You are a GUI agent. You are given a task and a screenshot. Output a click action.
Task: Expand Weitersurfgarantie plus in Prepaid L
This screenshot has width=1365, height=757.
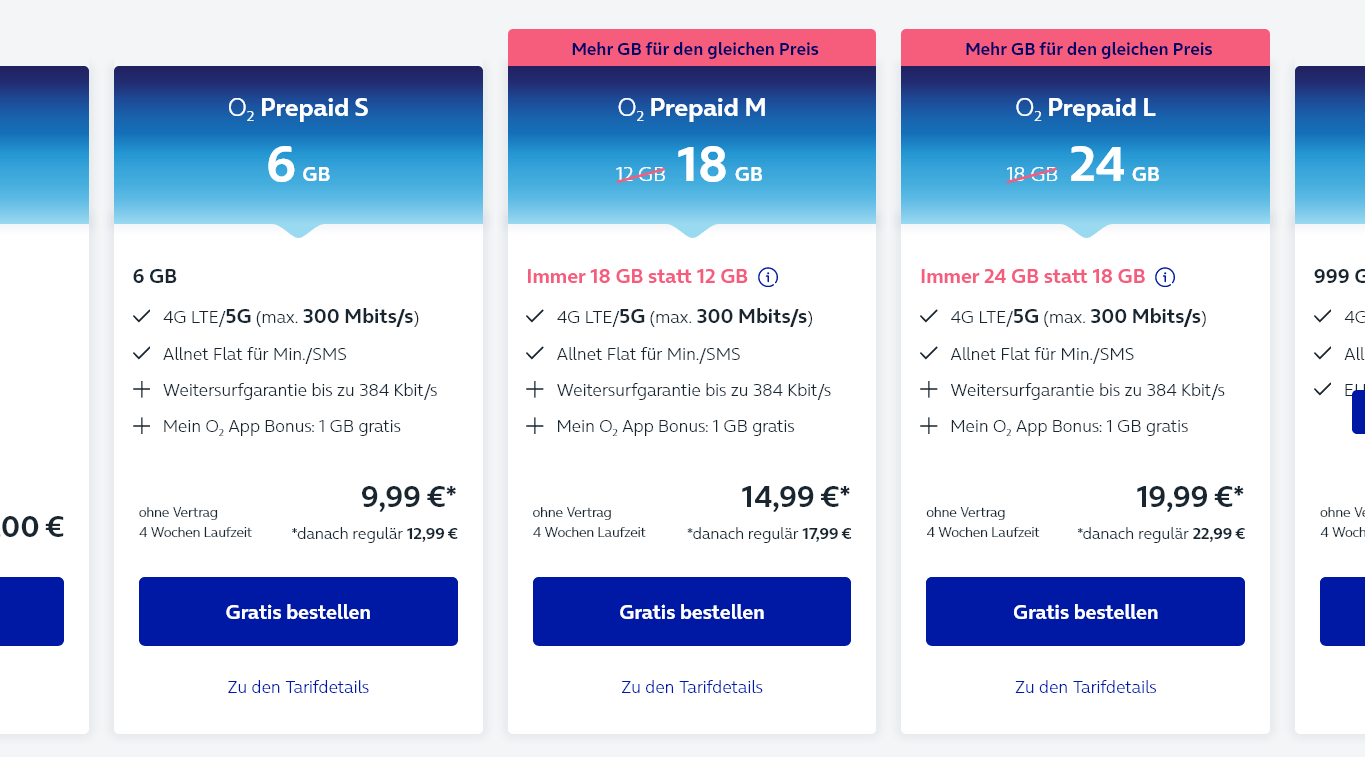point(929,390)
